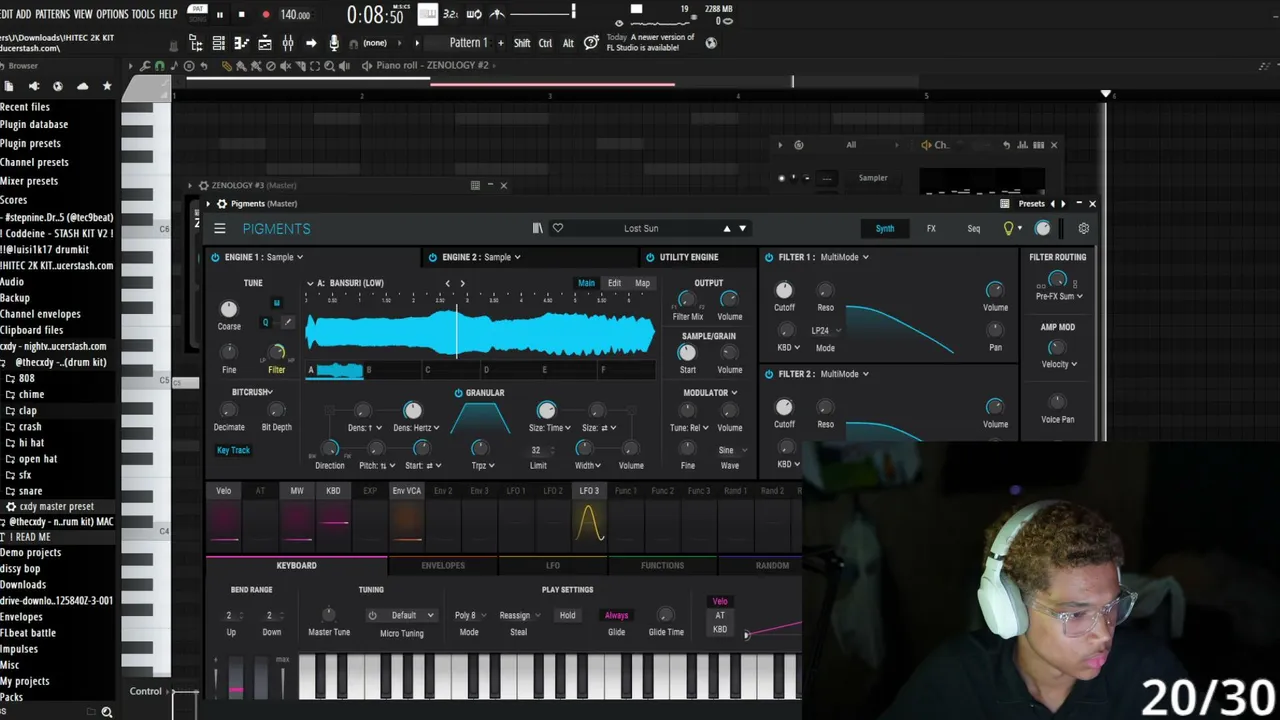The width and height of the screenshot is (1280, 720).
Task: Pause playback in FL Studio transport
Action: click(x=220, y=14)
